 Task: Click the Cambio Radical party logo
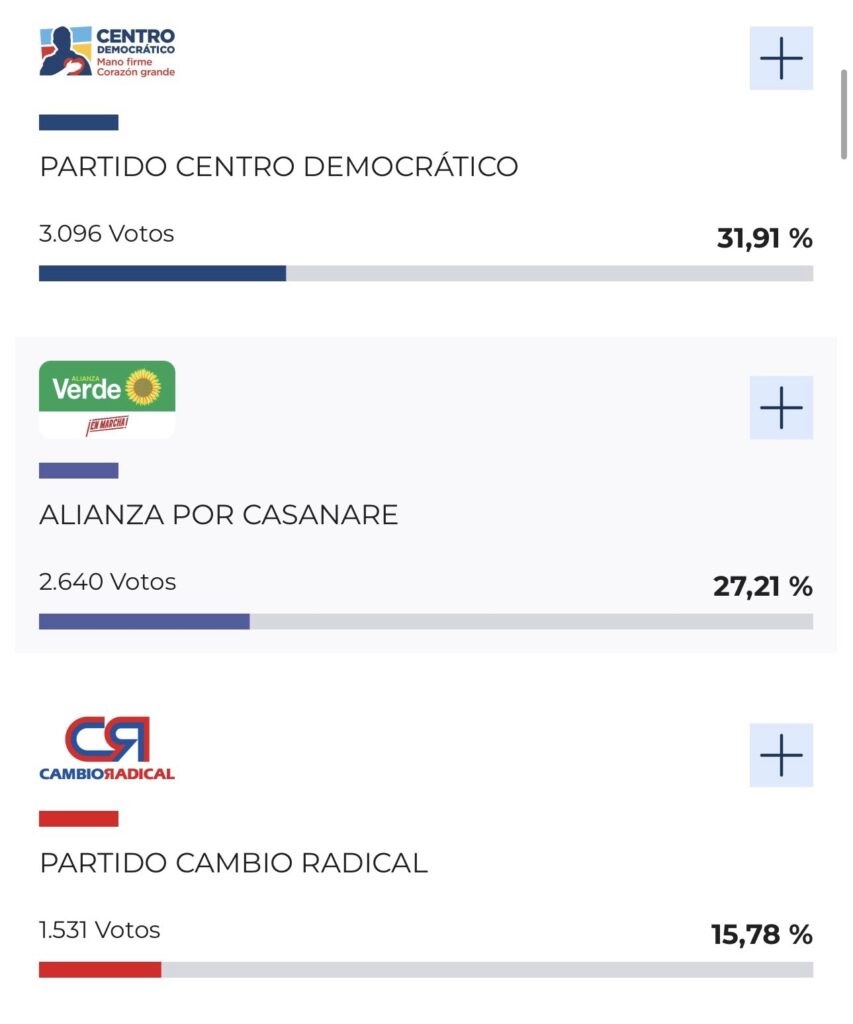[107, 748]
